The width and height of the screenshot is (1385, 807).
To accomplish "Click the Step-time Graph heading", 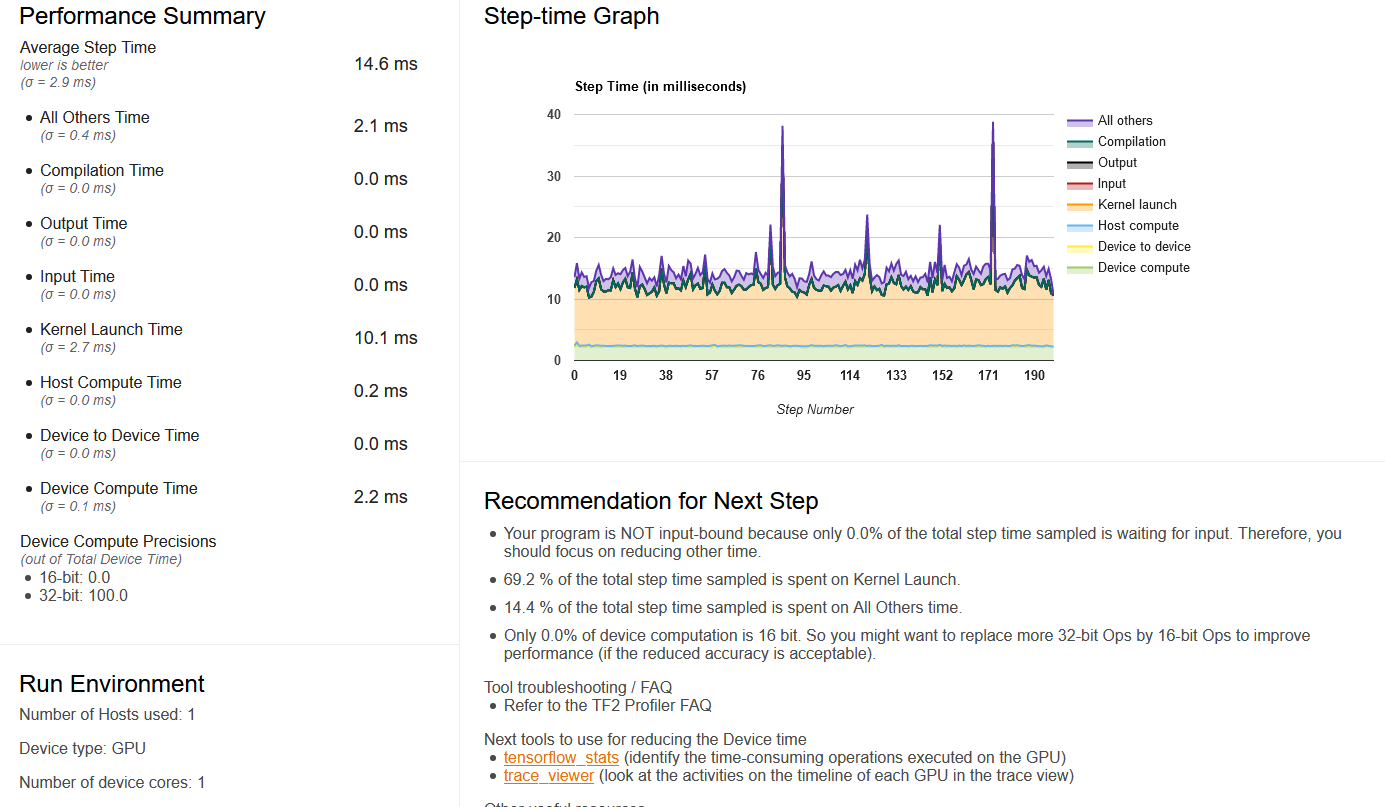I will pos(572,16).
